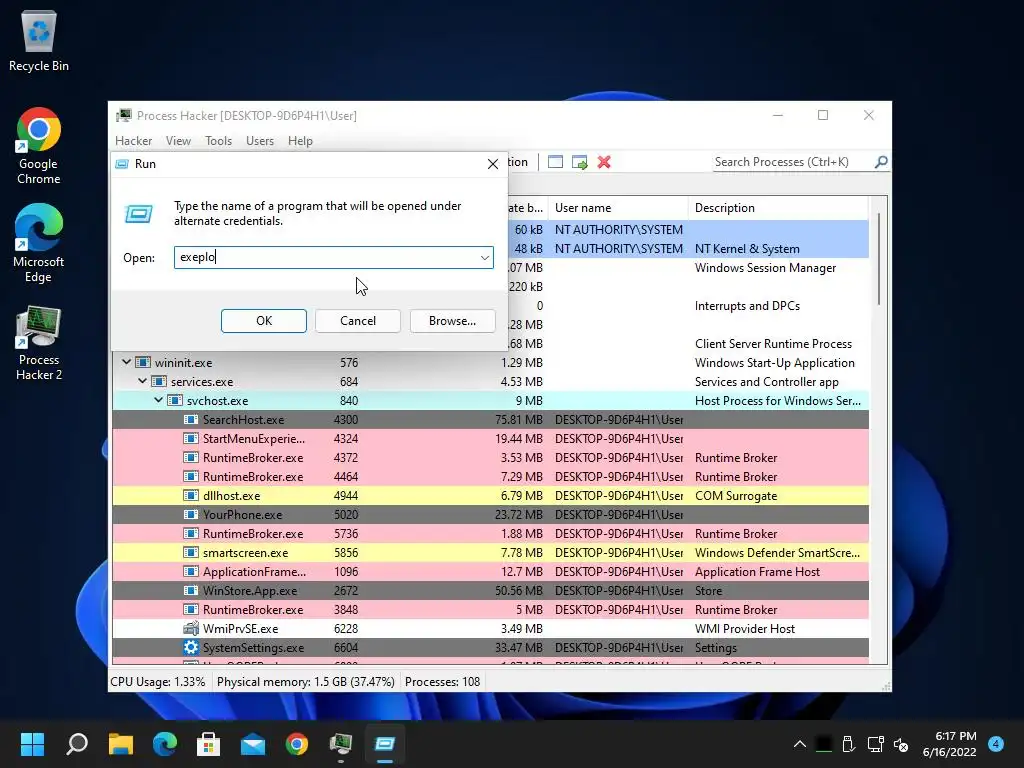Select RuntimeBroker.exe with PID 3848

[490, 609]
